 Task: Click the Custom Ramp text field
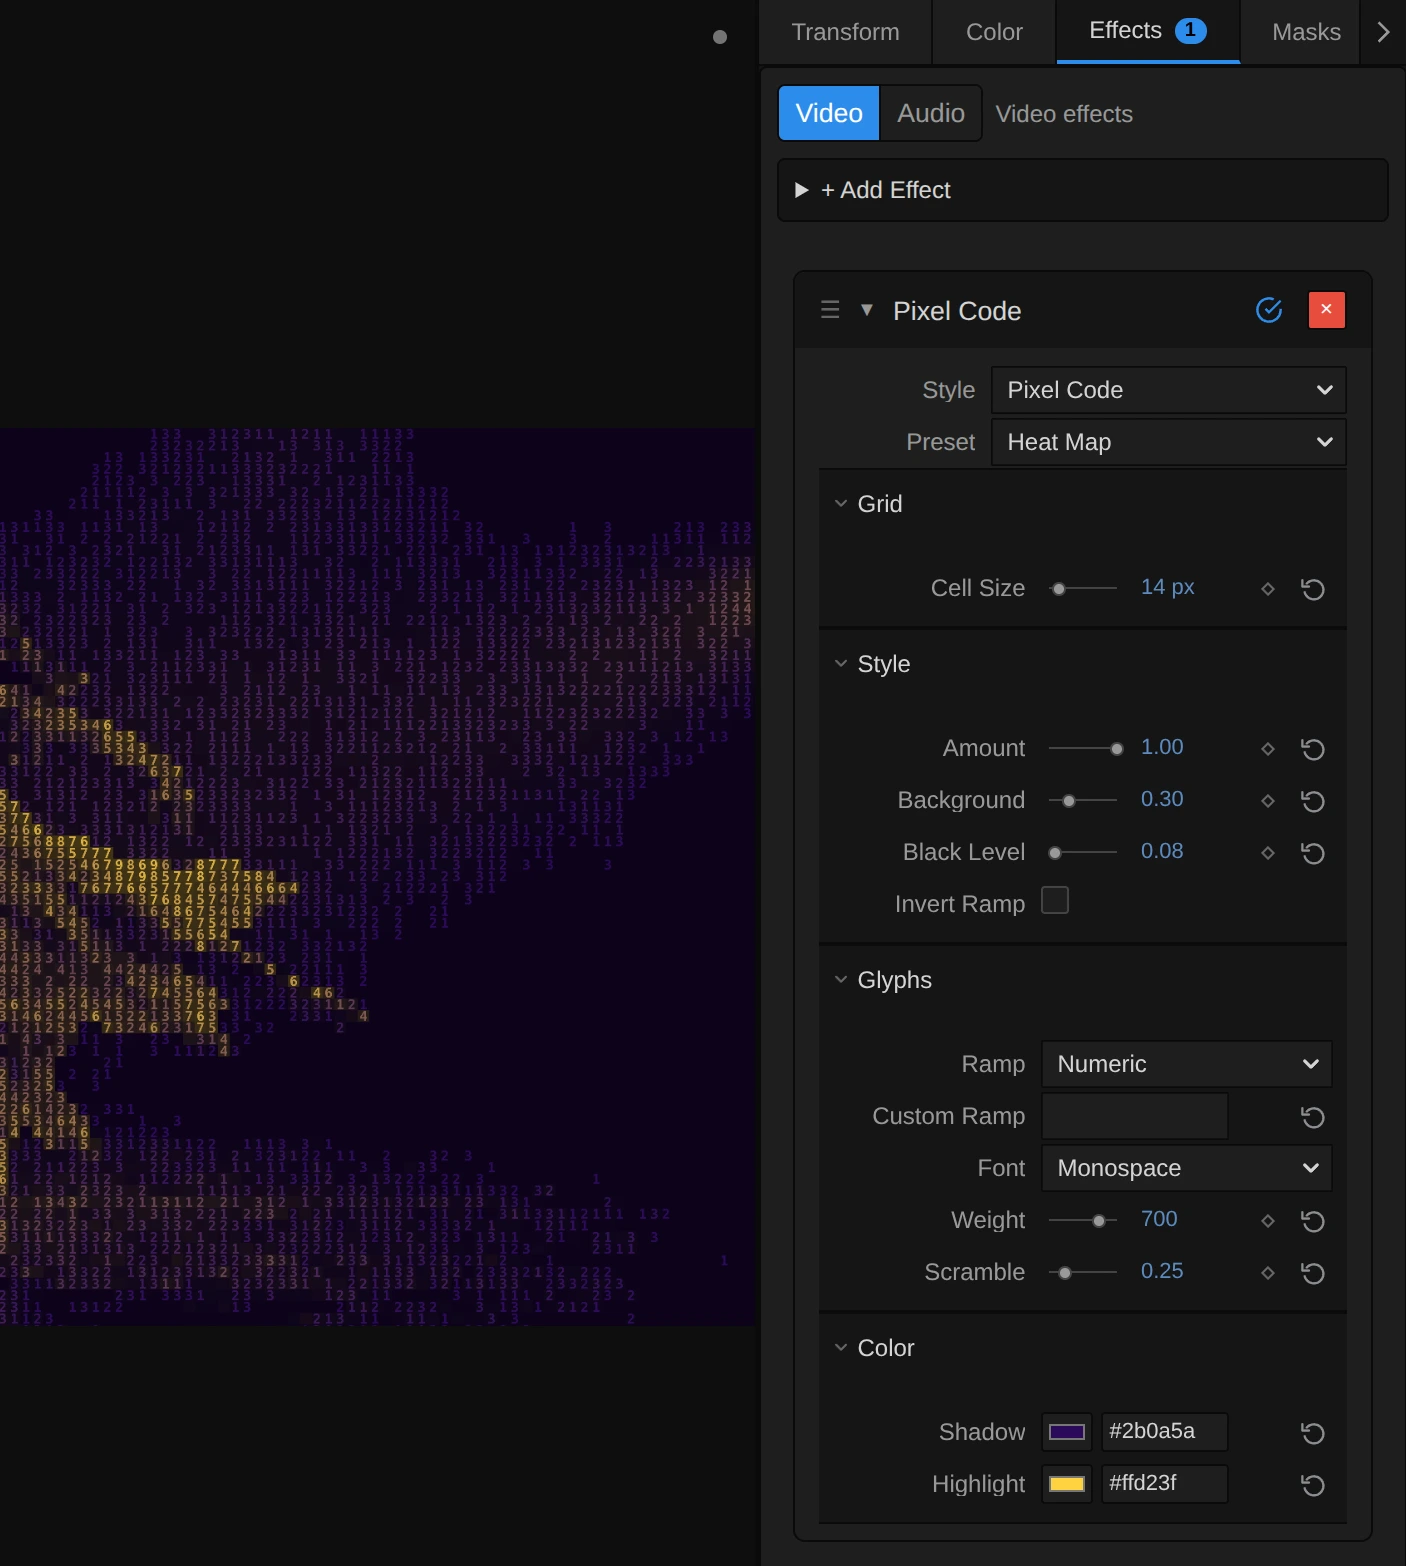pos(1135,1116)
